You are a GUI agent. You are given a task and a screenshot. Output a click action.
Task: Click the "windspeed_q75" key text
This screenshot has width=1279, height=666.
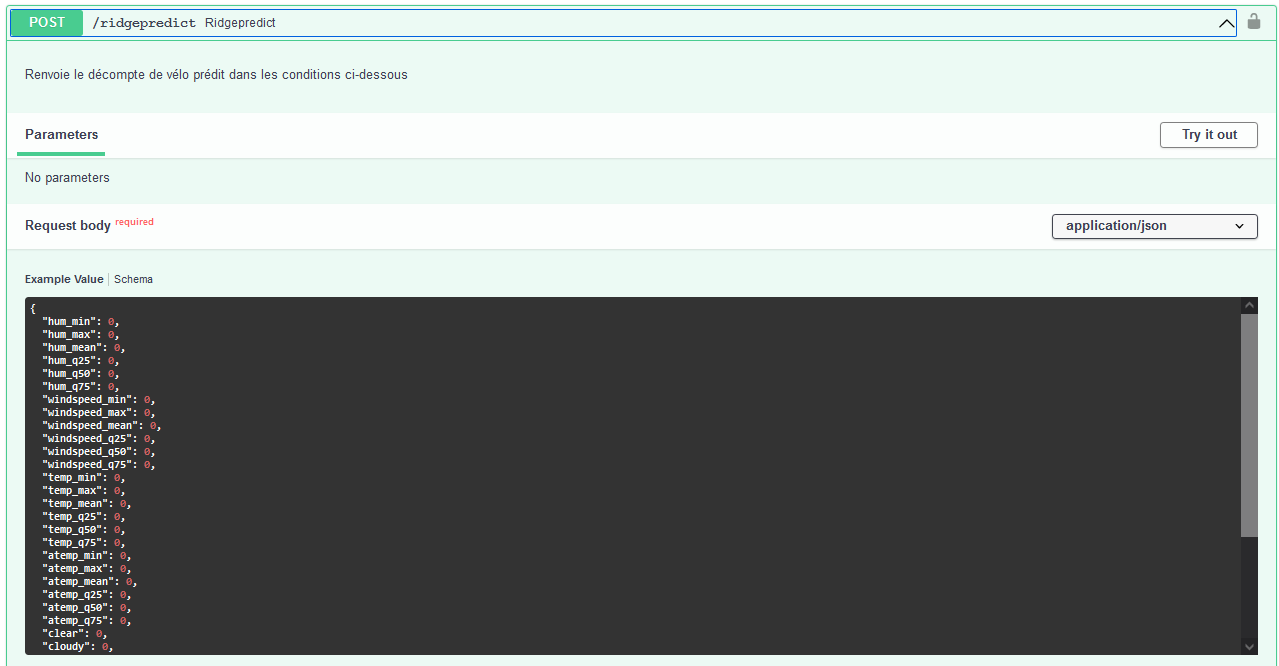click(87, 465)
